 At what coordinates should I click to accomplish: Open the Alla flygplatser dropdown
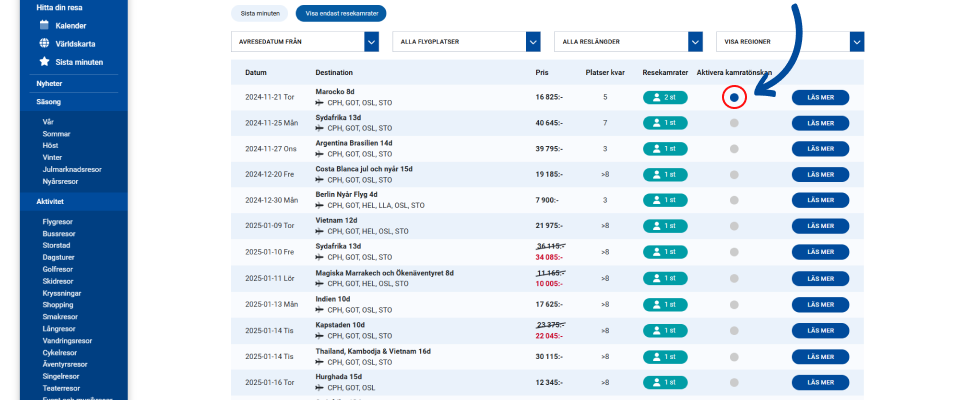(467, 42)
